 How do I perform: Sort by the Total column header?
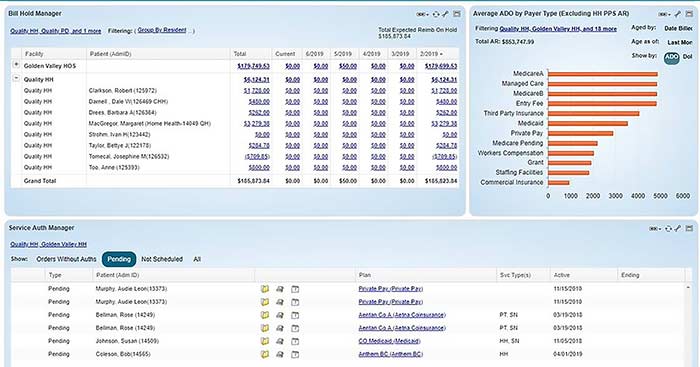coord(250,54)
